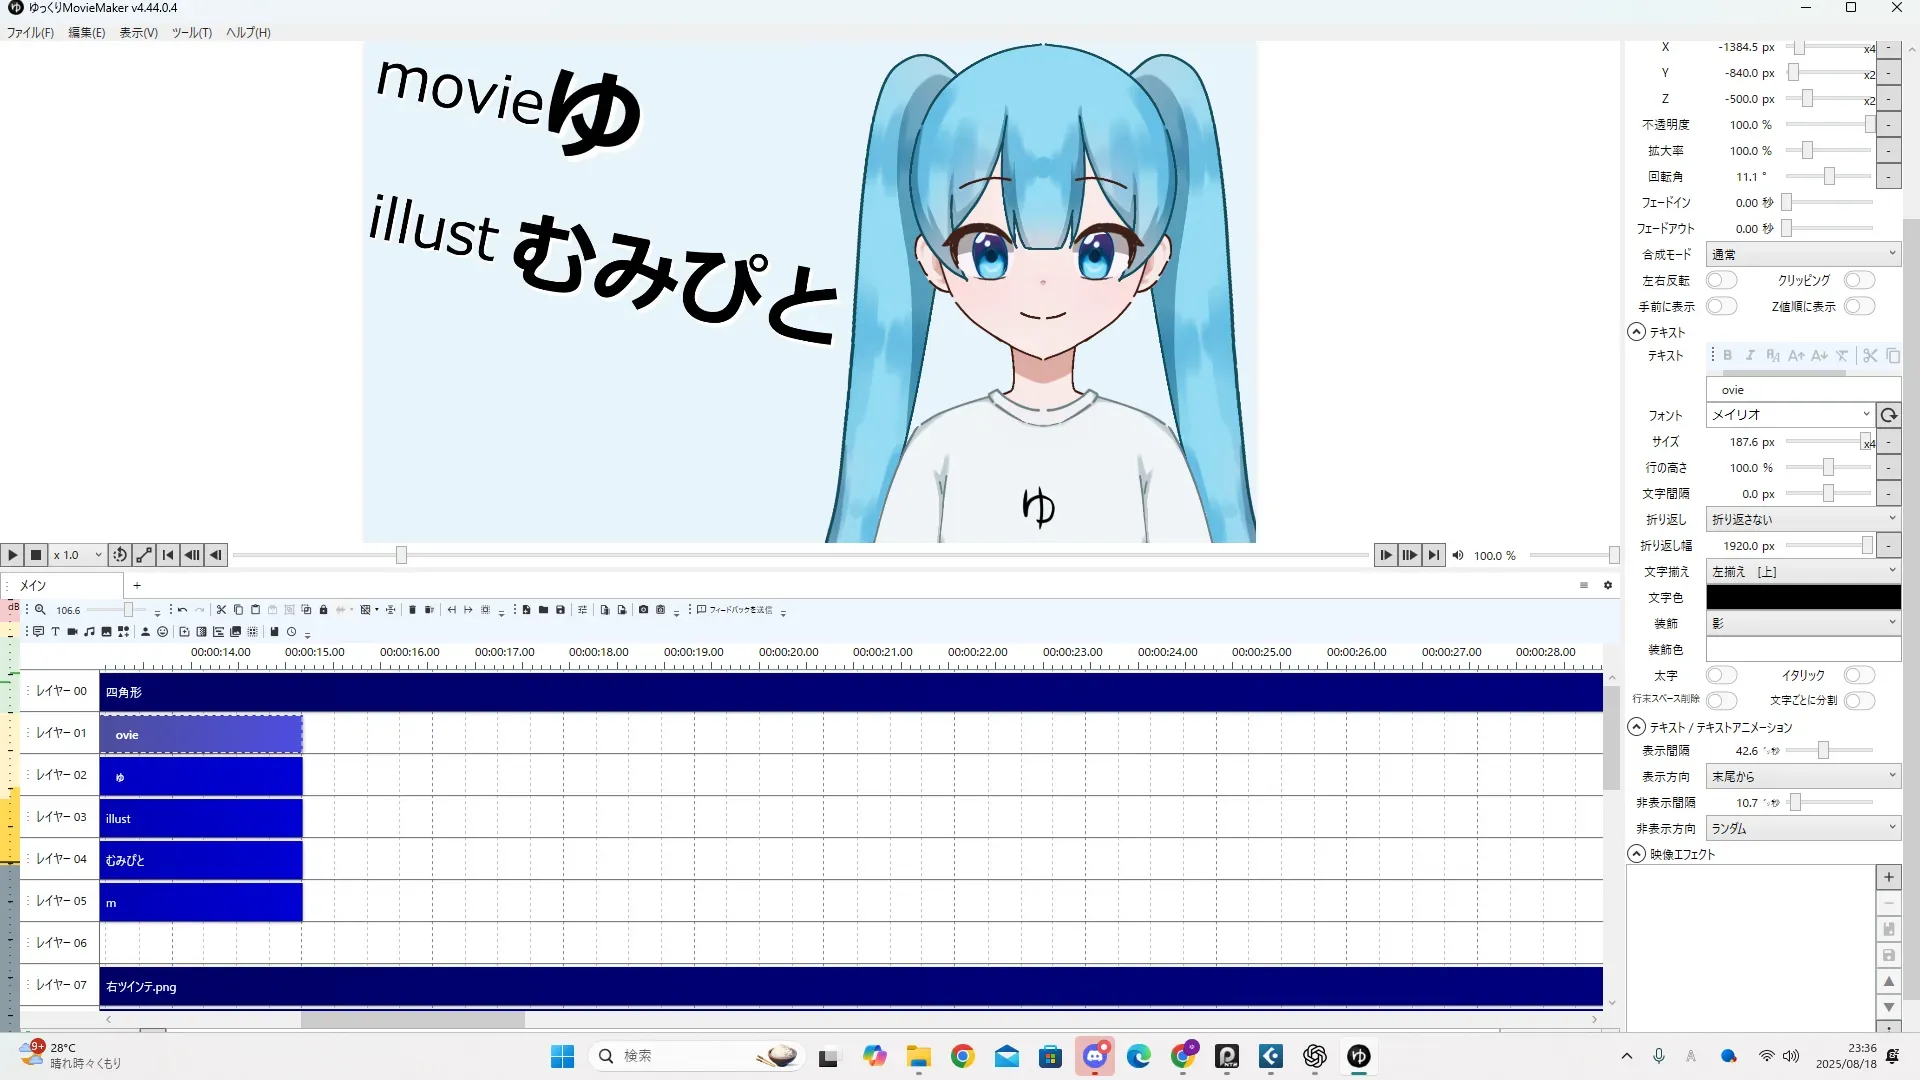Open the フォント combo box showing メイリオ
The width and height of the screenshot is (1920, 1080).
[x=1788, y=414]
